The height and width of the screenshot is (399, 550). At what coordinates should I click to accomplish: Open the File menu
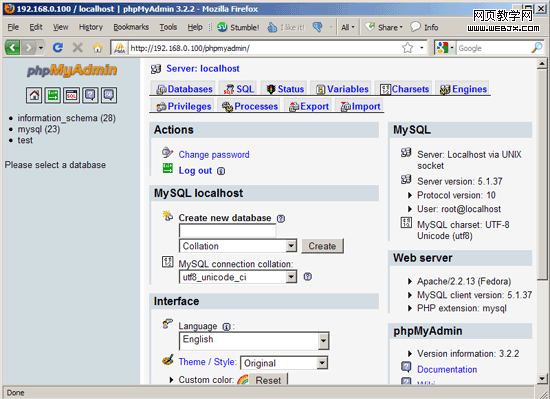[x=13, y=27]
